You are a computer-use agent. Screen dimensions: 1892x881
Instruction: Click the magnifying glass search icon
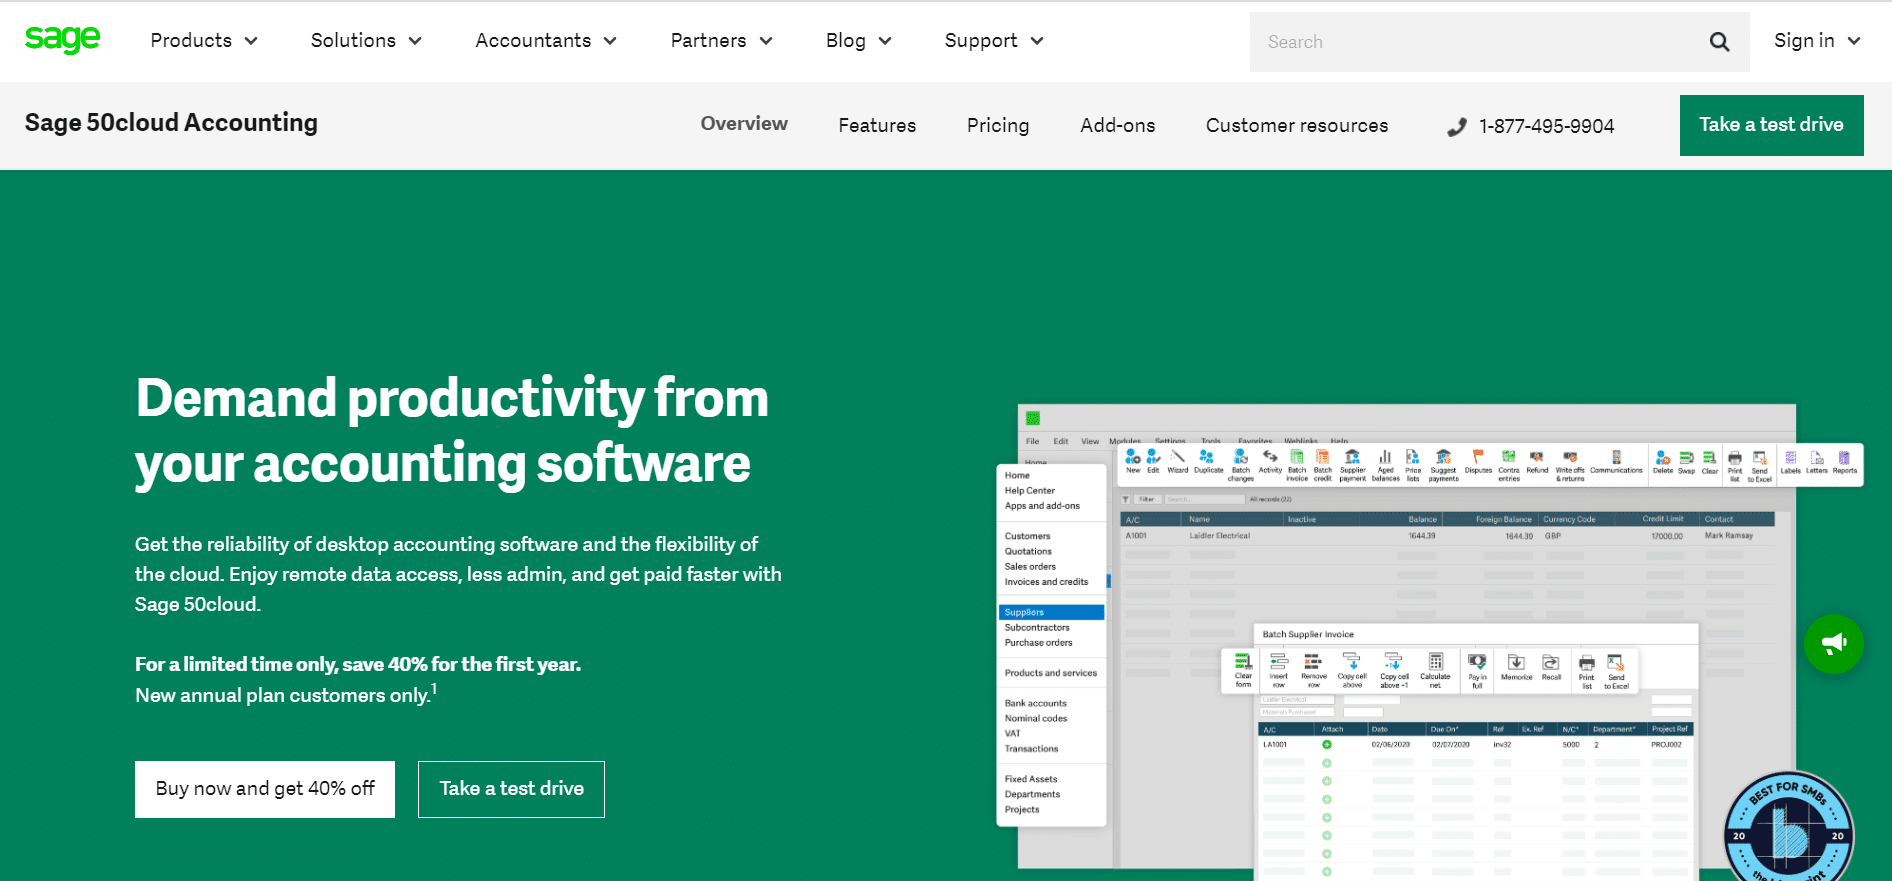click(x=1719, y=42)
